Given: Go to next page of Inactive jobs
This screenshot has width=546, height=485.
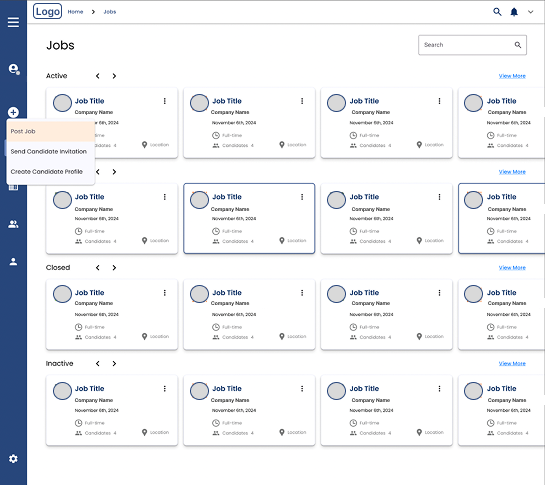Looking at the screenshot, I should point(114,363).
